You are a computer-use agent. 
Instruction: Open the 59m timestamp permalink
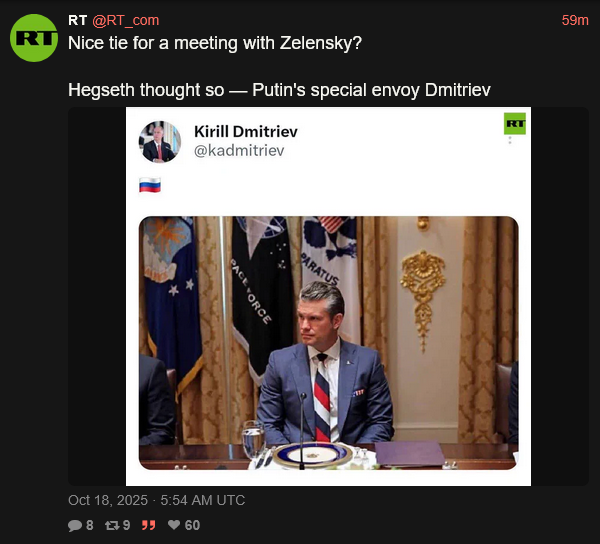pyautogui.click(x=575, y=20)
